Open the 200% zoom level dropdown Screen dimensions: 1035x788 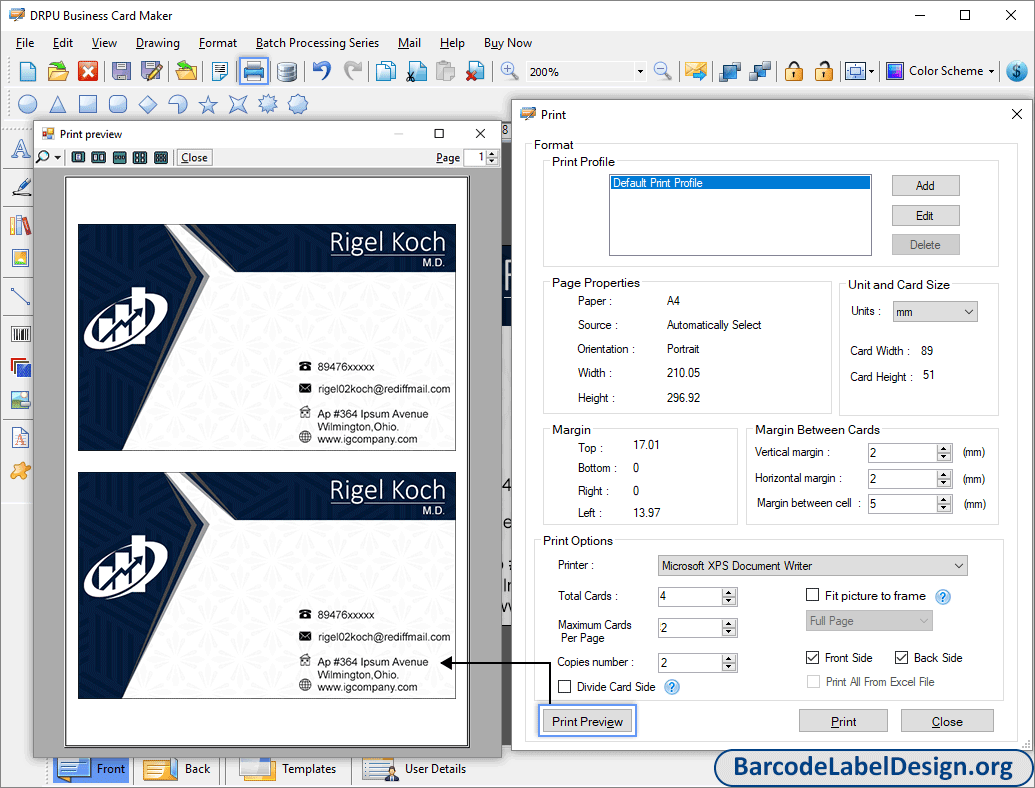pyautogui.click(x=640, y=71)
